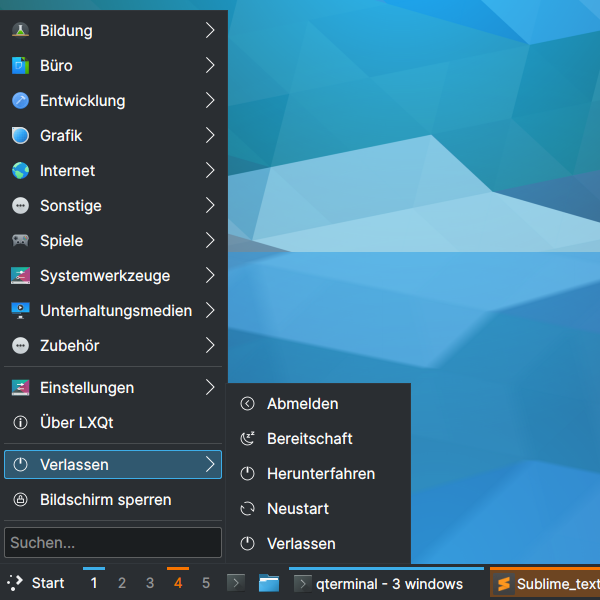
Task: Select Über LXQt menu entry
Action: pos(113,423)
